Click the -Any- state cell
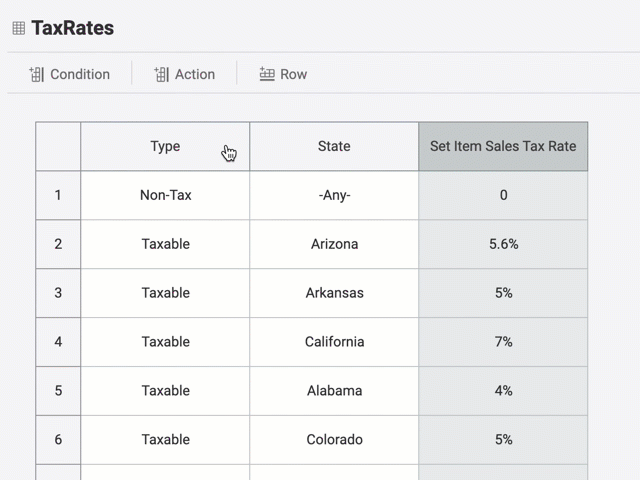 pos(334,195)
